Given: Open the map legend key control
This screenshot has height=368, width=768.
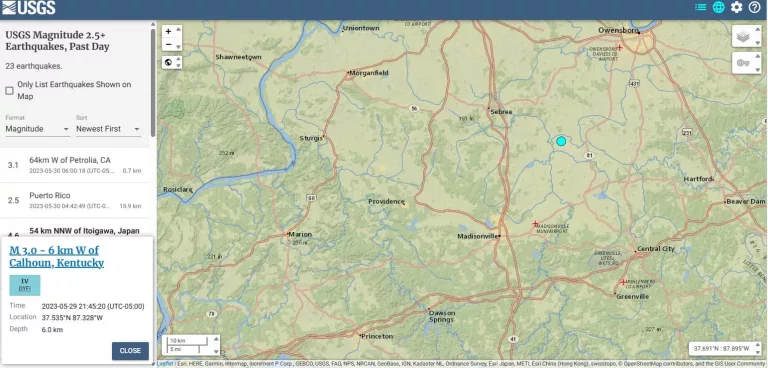Looking at the screenshot, I should pos(744,63).
